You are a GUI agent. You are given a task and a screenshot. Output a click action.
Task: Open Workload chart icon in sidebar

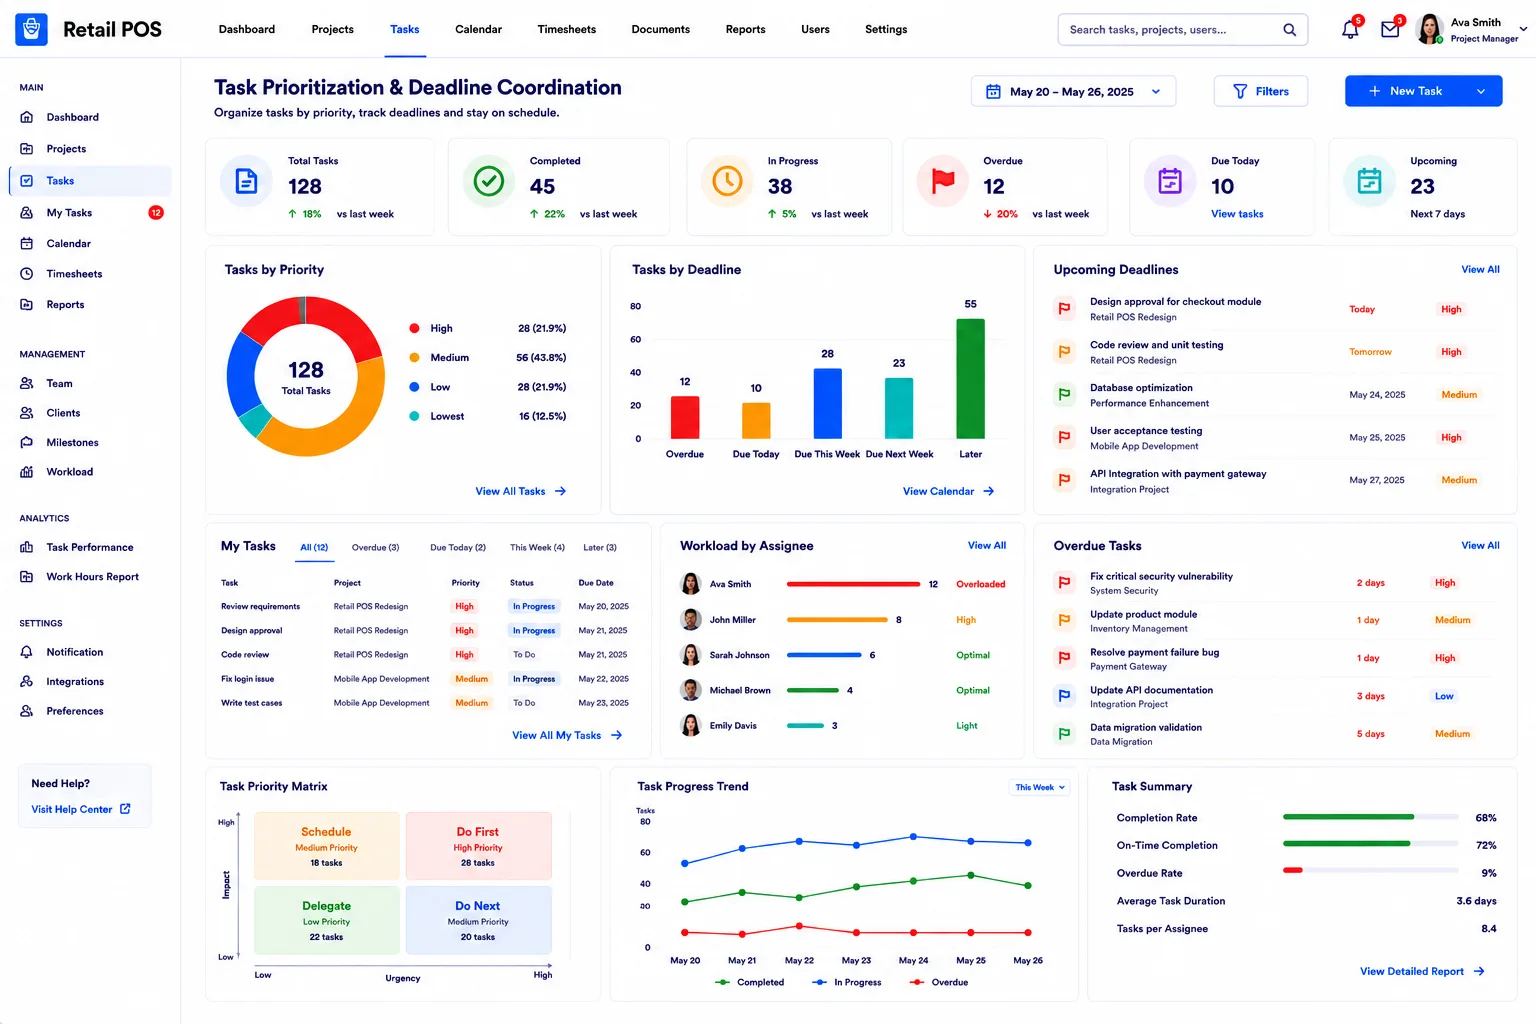pos(27,472)
